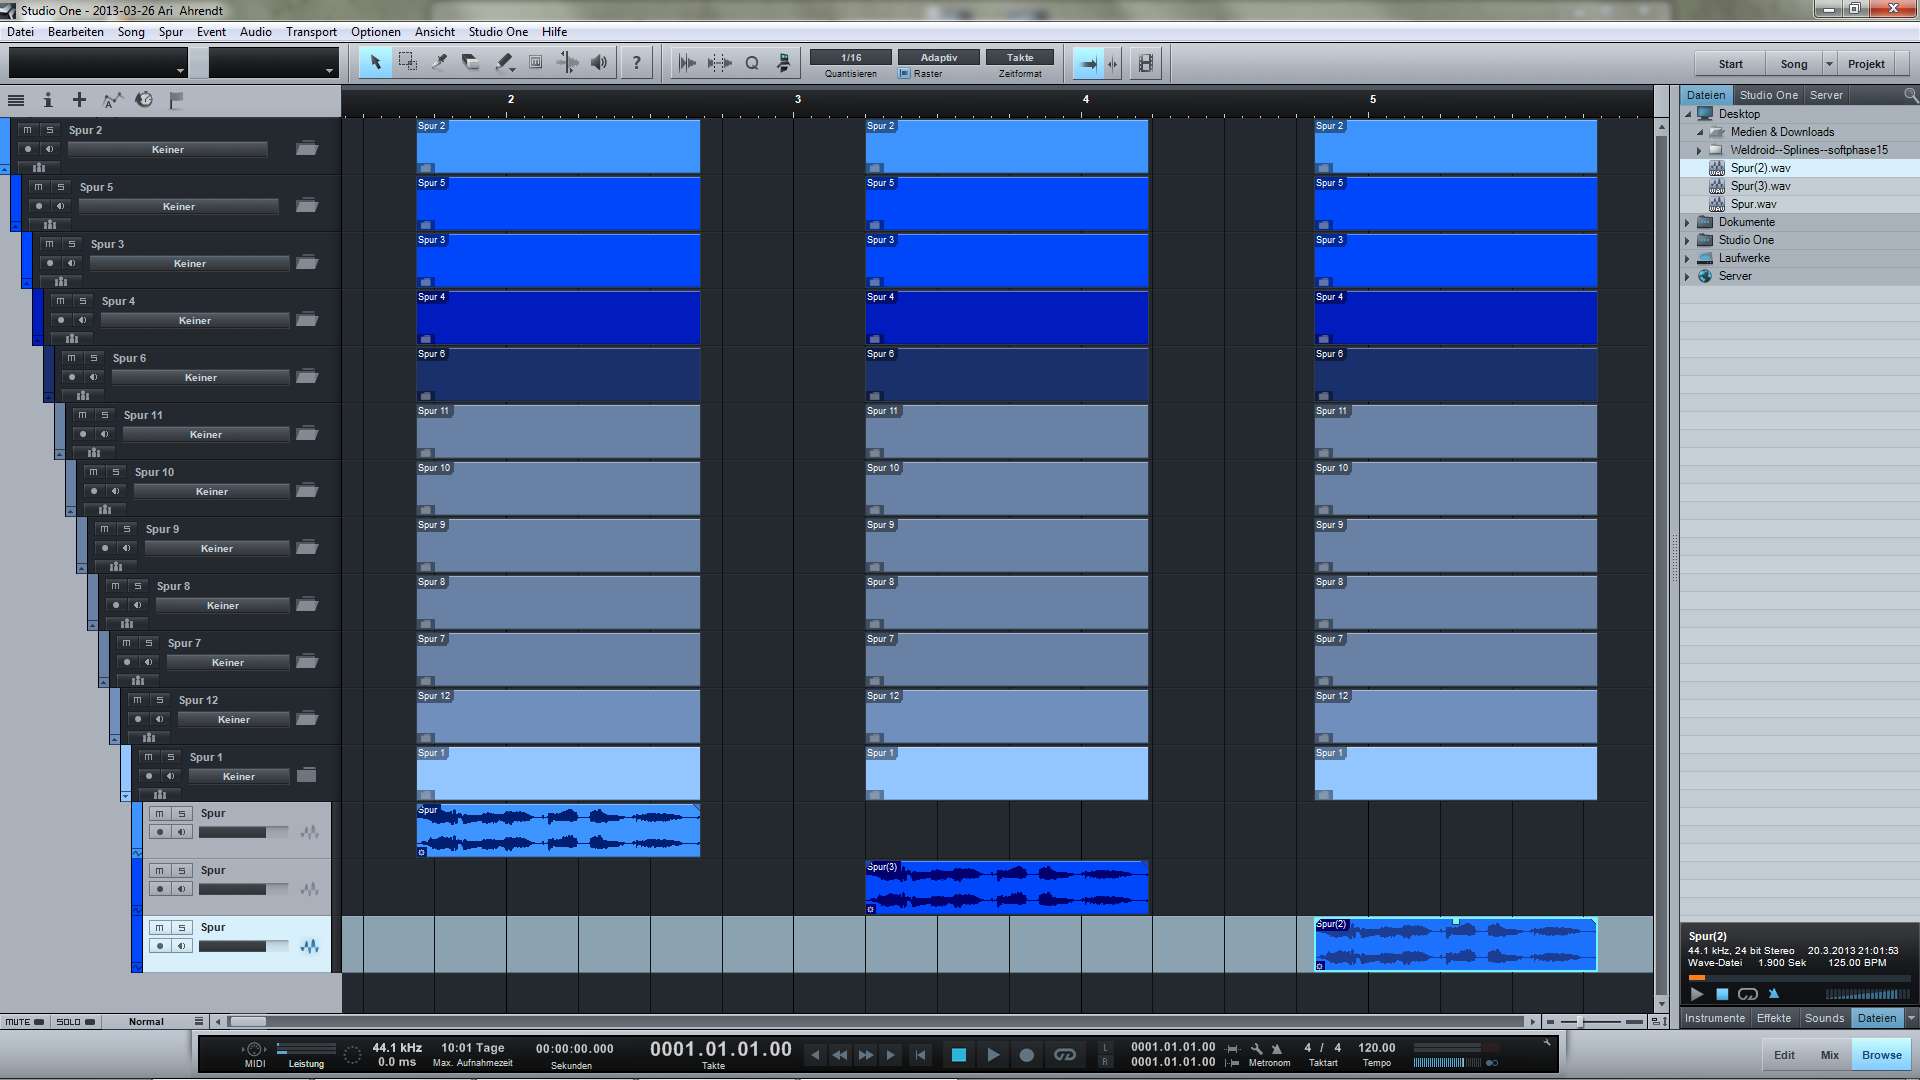Open the macro panel icon

pyautogui.click(x=784, y=63)
